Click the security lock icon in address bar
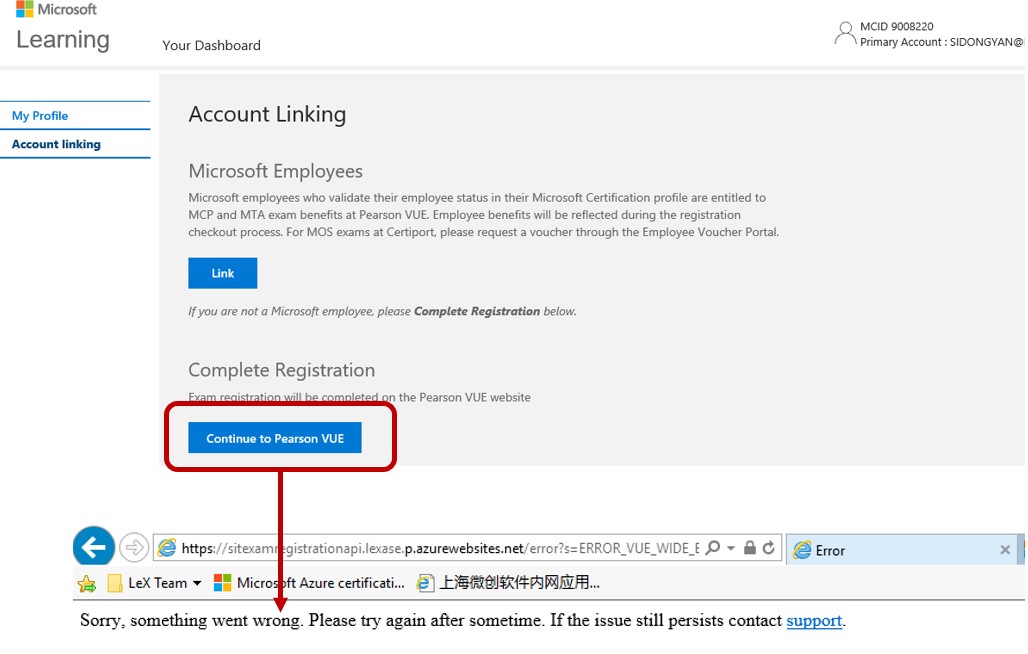 pos(750,548)
